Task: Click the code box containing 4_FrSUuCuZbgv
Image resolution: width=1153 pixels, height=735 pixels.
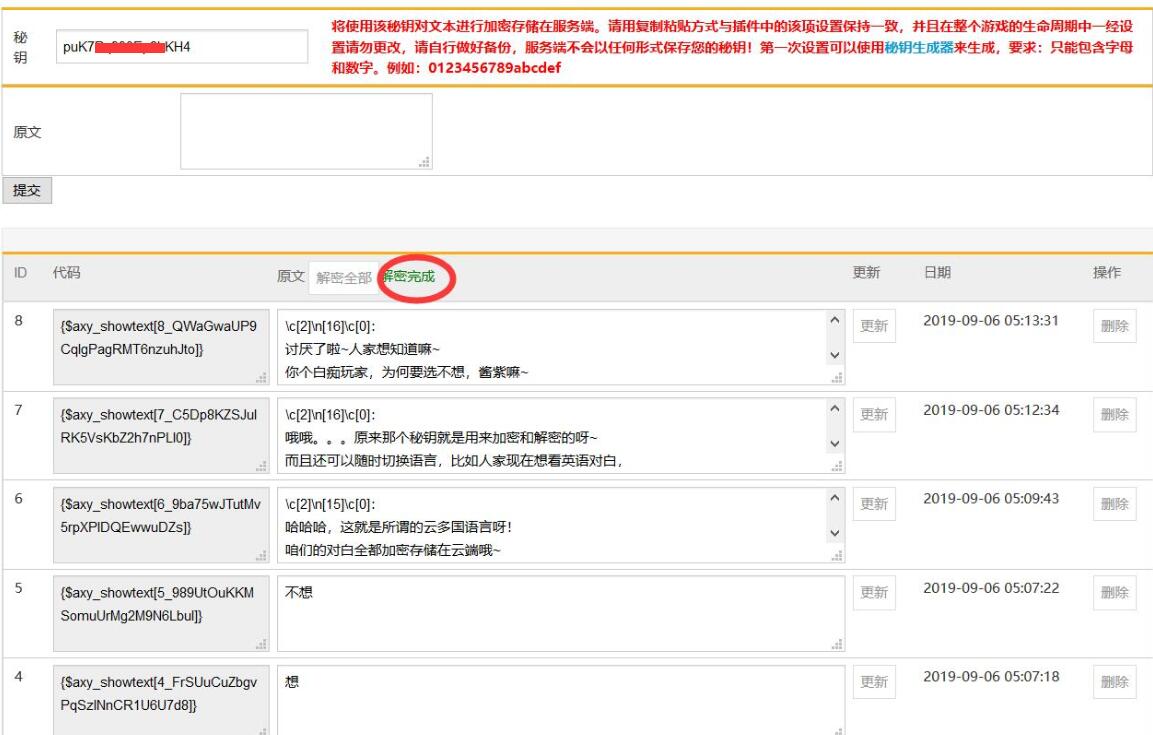Action: 161,700
